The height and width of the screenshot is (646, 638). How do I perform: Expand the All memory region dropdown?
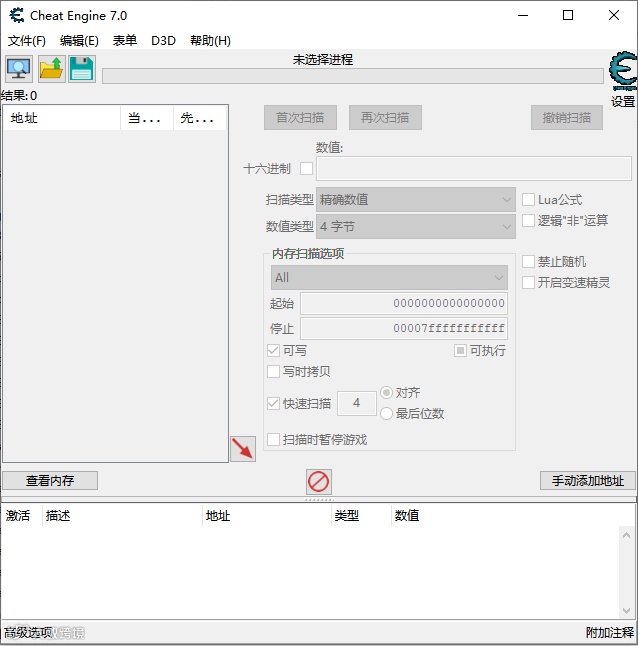(x=389, y=277)
